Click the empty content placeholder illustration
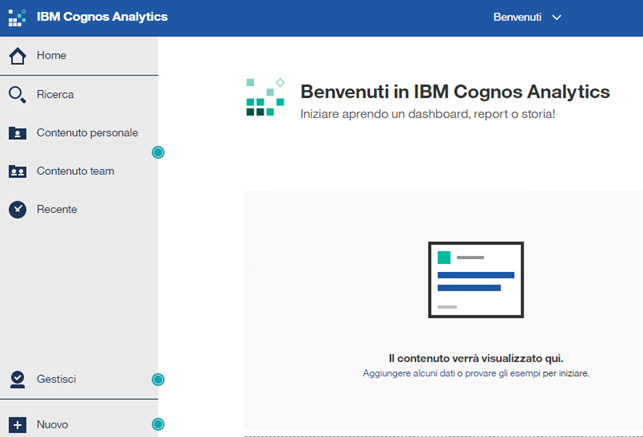Screen dimensions: 643x437 pyautogui.click(x=476, y=280)
